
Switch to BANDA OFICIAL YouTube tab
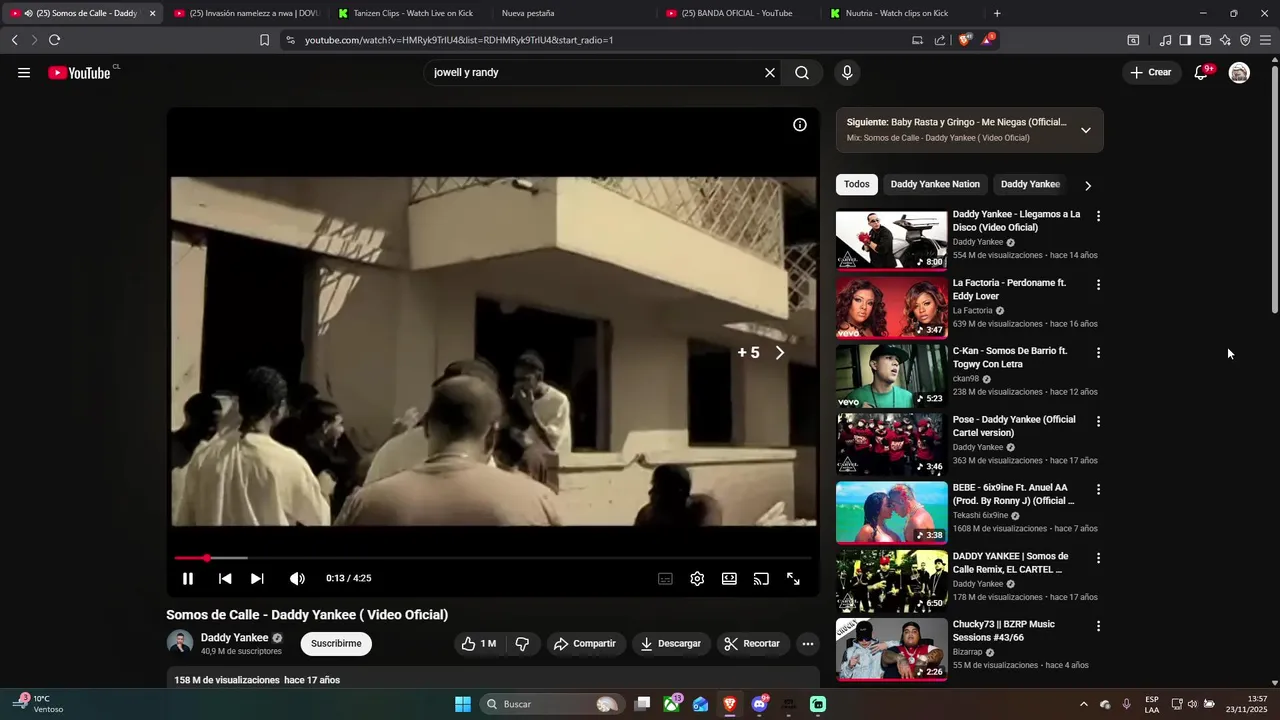tap(738, 13)
